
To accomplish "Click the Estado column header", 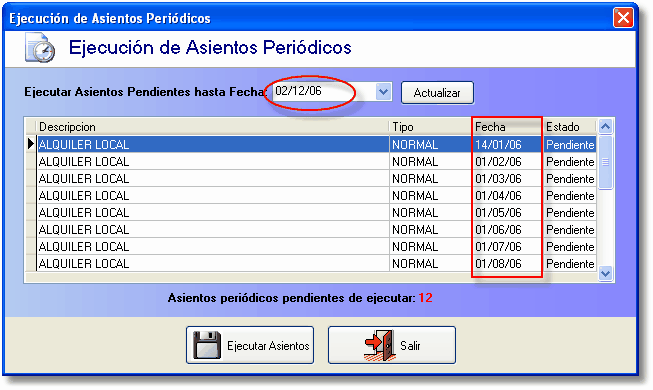I will [x=570, y=127].
